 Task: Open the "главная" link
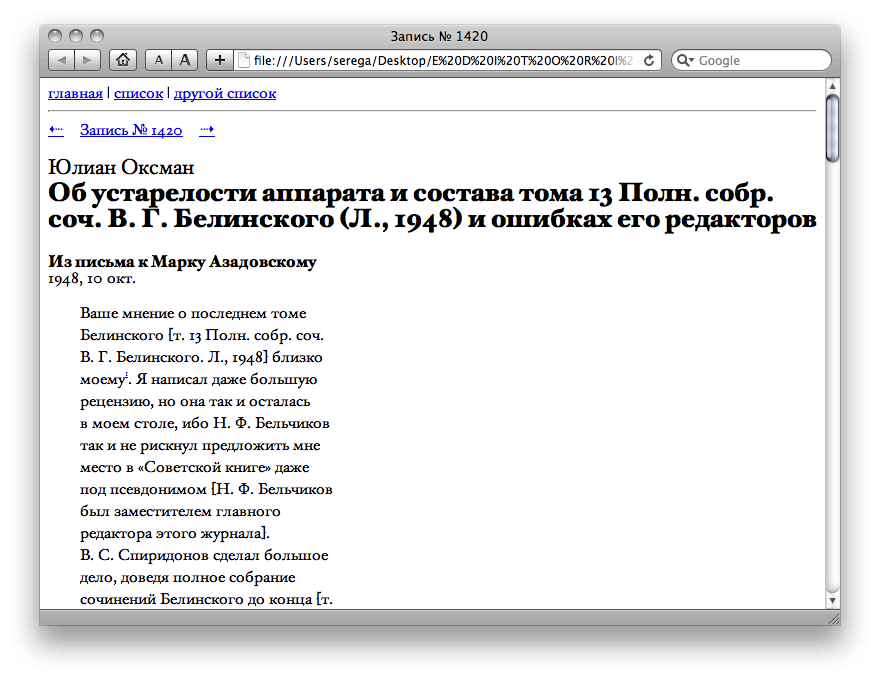(x=75, y=94)
